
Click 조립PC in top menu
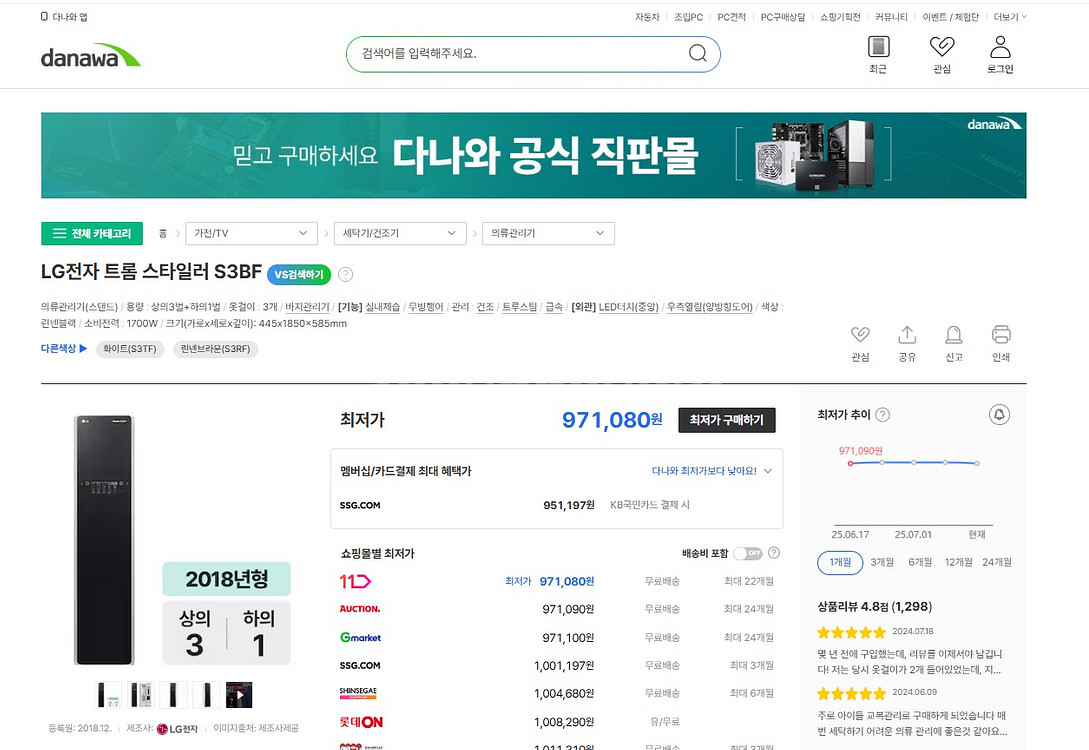(689, 17)
